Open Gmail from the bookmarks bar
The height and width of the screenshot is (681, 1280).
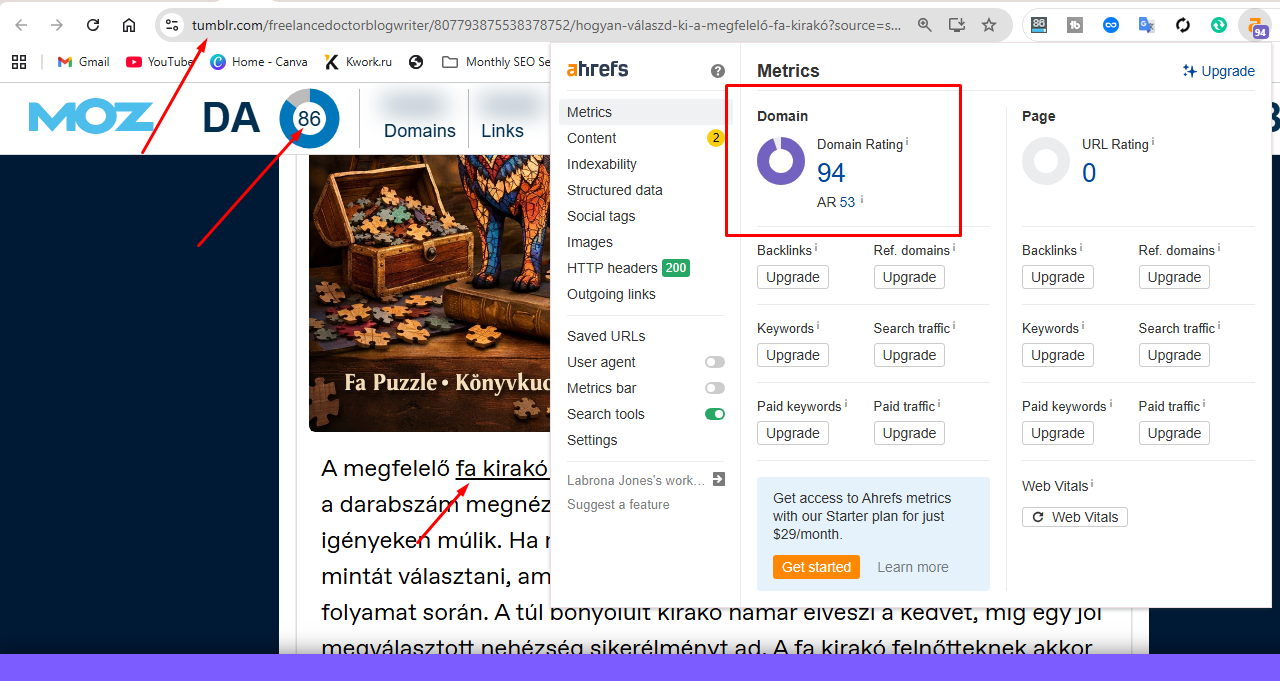82,61
